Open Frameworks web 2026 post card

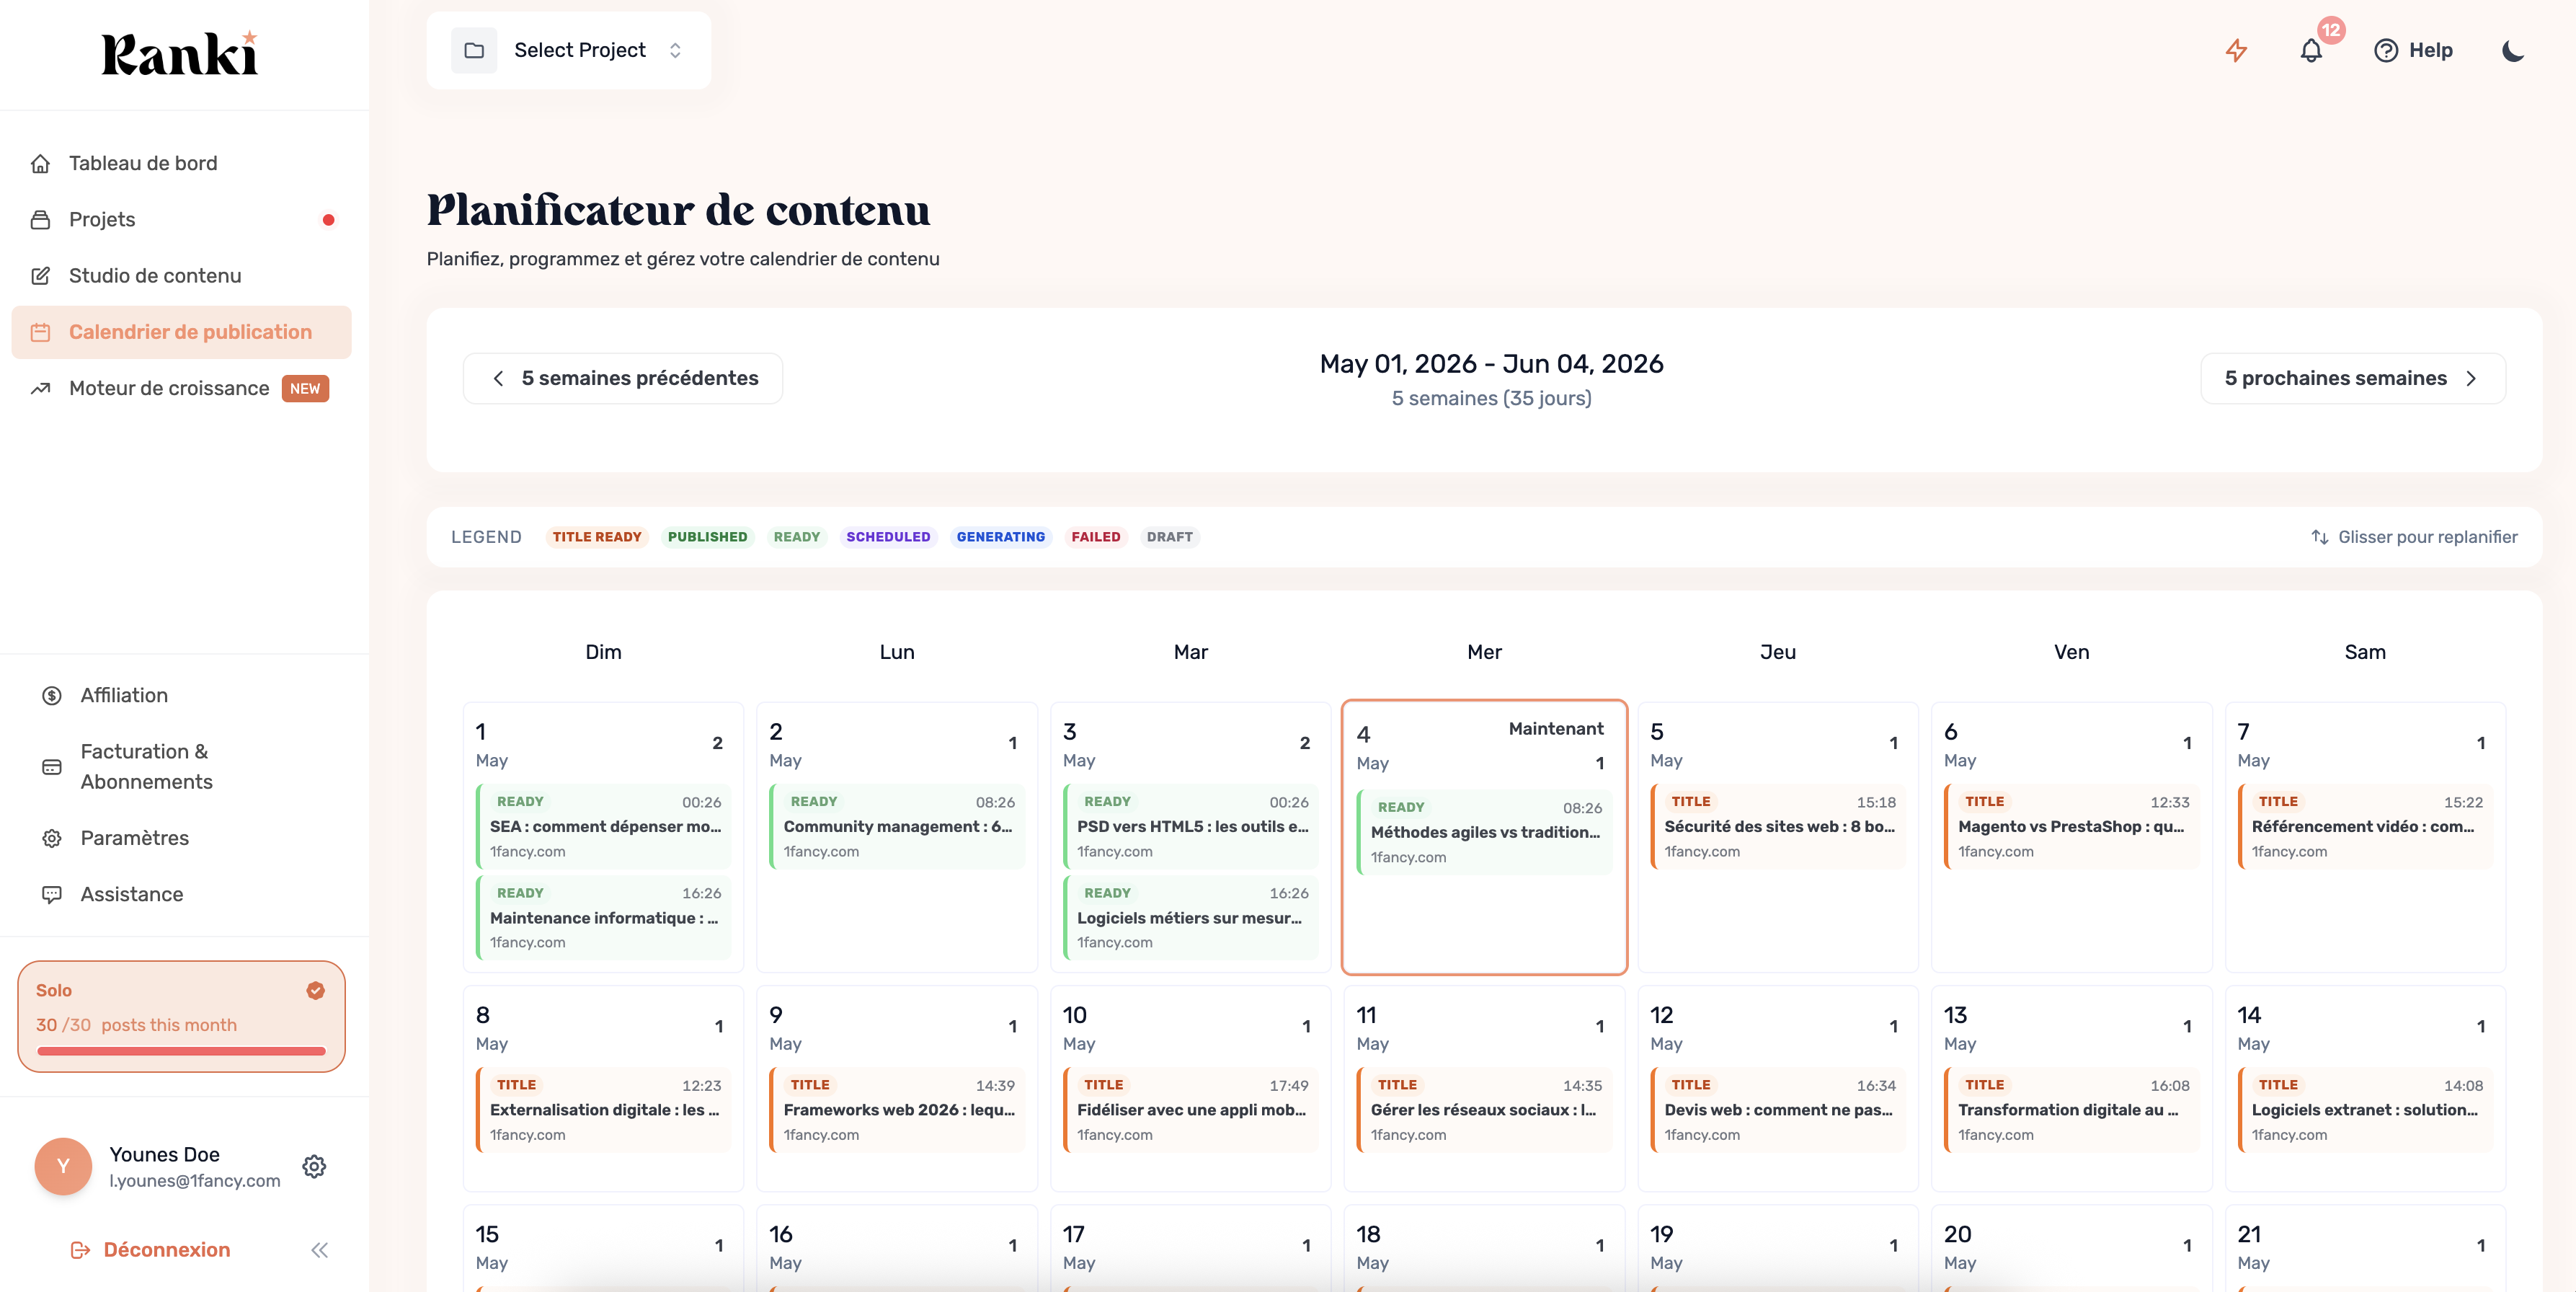coord(897,1109)
